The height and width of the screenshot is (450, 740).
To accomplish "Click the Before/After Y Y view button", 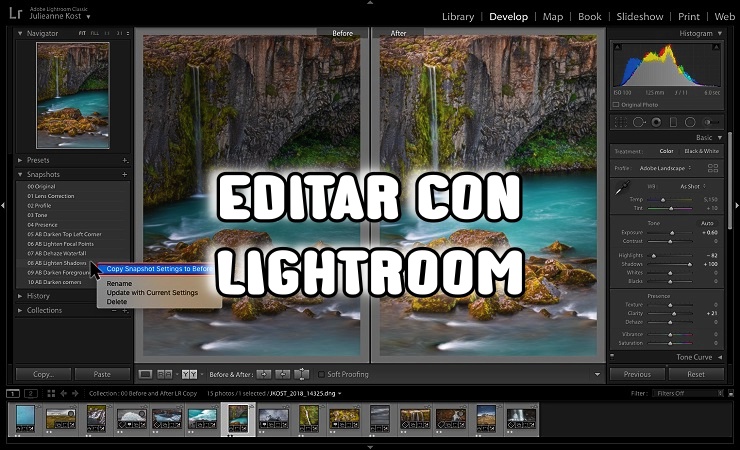I will click(189, 374).
